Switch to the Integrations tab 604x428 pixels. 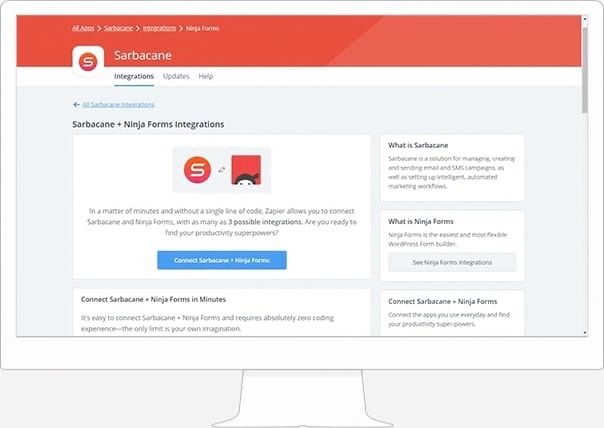134,76
